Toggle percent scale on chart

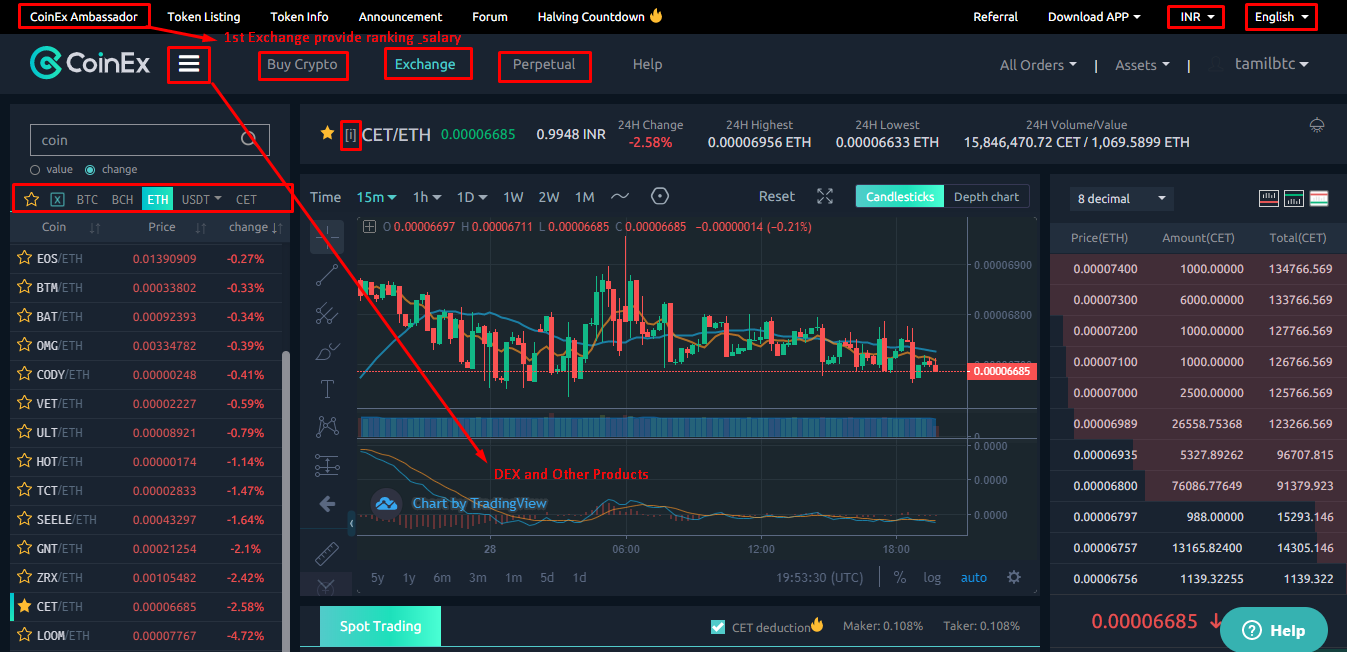click(900, 577)
